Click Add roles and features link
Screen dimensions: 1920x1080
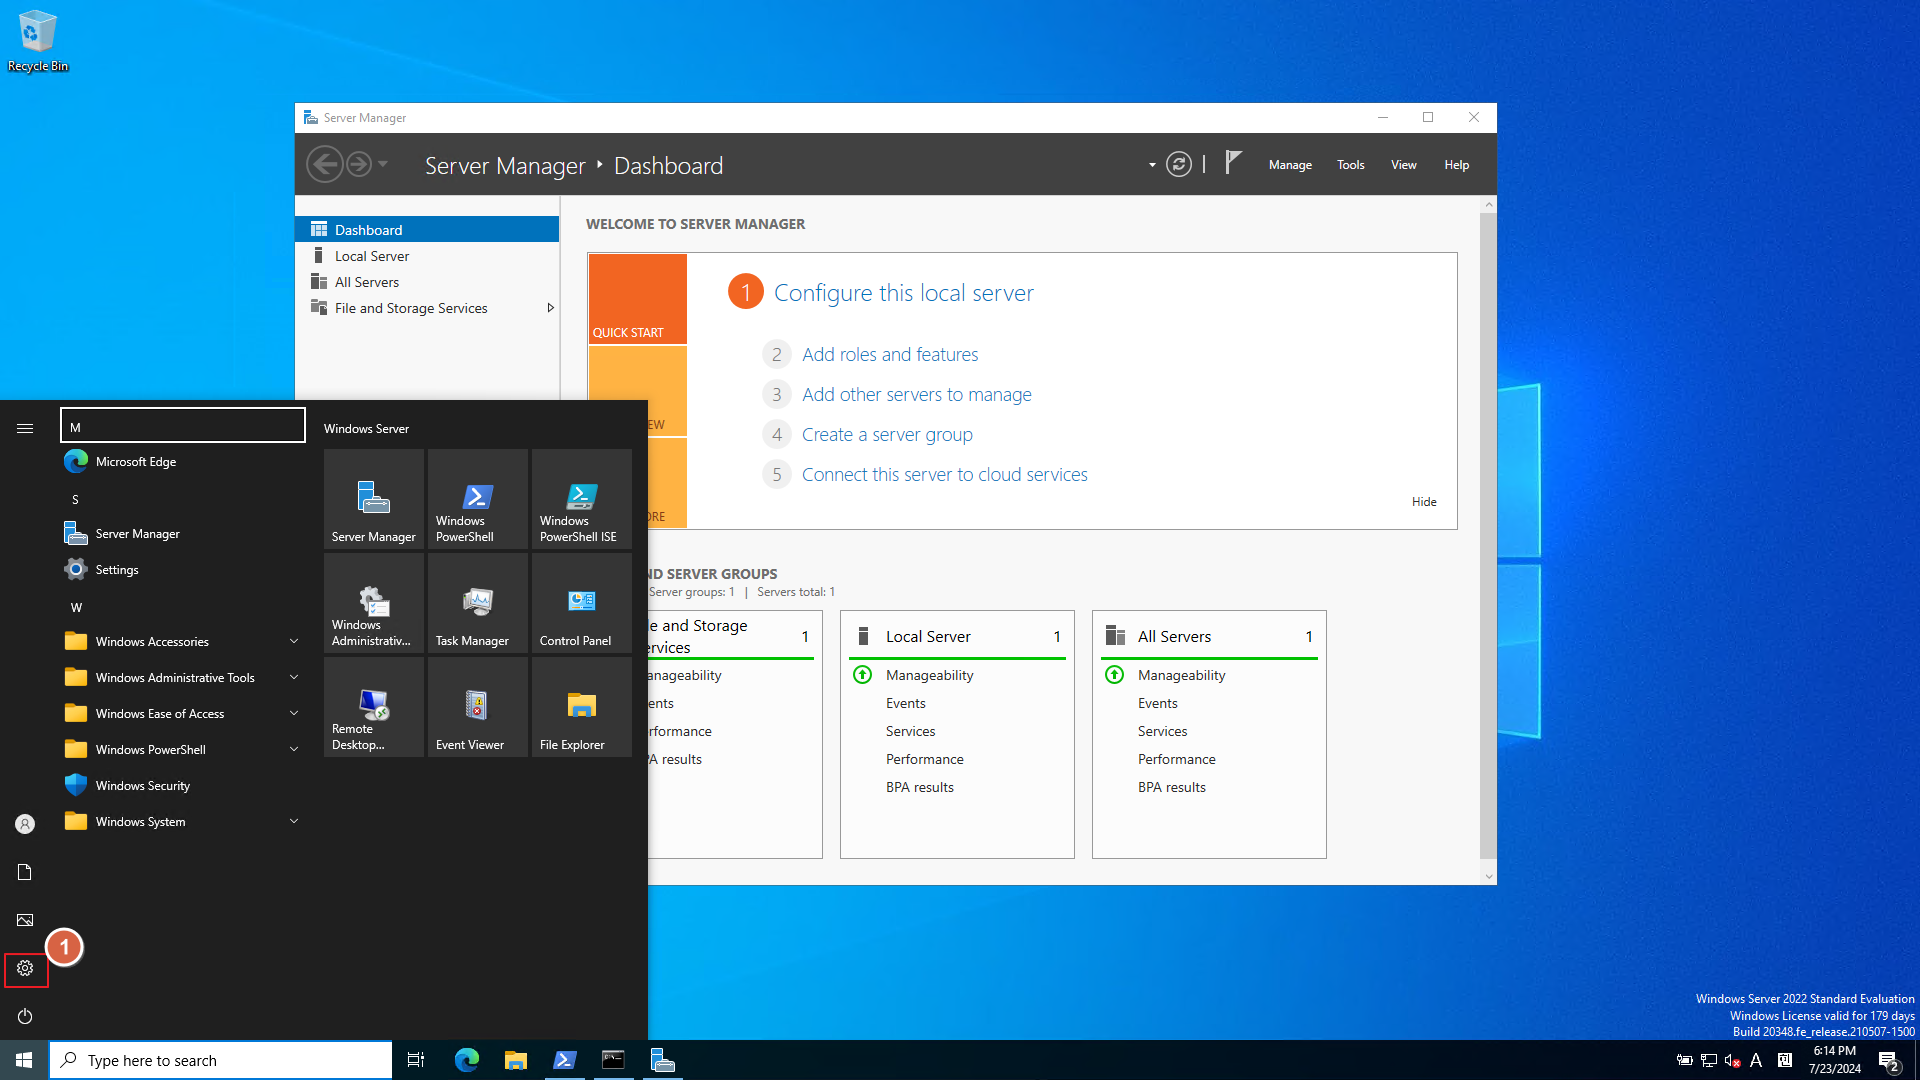click(x=889, y=354)
